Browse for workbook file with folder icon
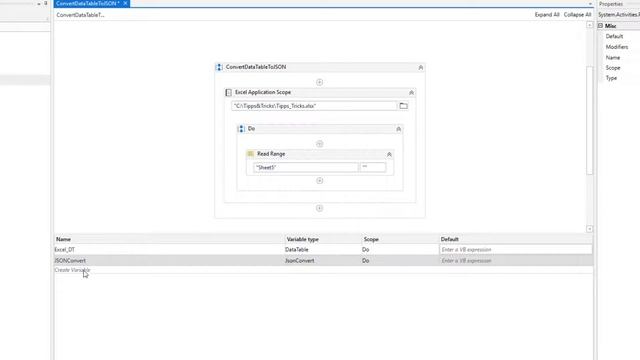The height and width of the screenshot is (360, 640). pyautogui.click(x=403, y=106)
